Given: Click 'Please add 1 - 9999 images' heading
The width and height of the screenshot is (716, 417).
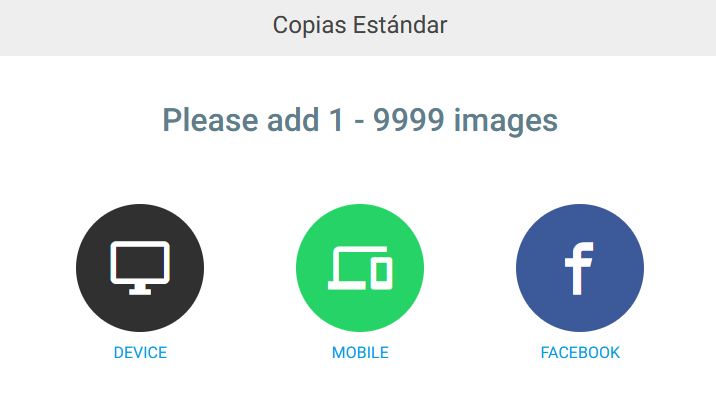Looking at the screenshot, I should 360,120.
